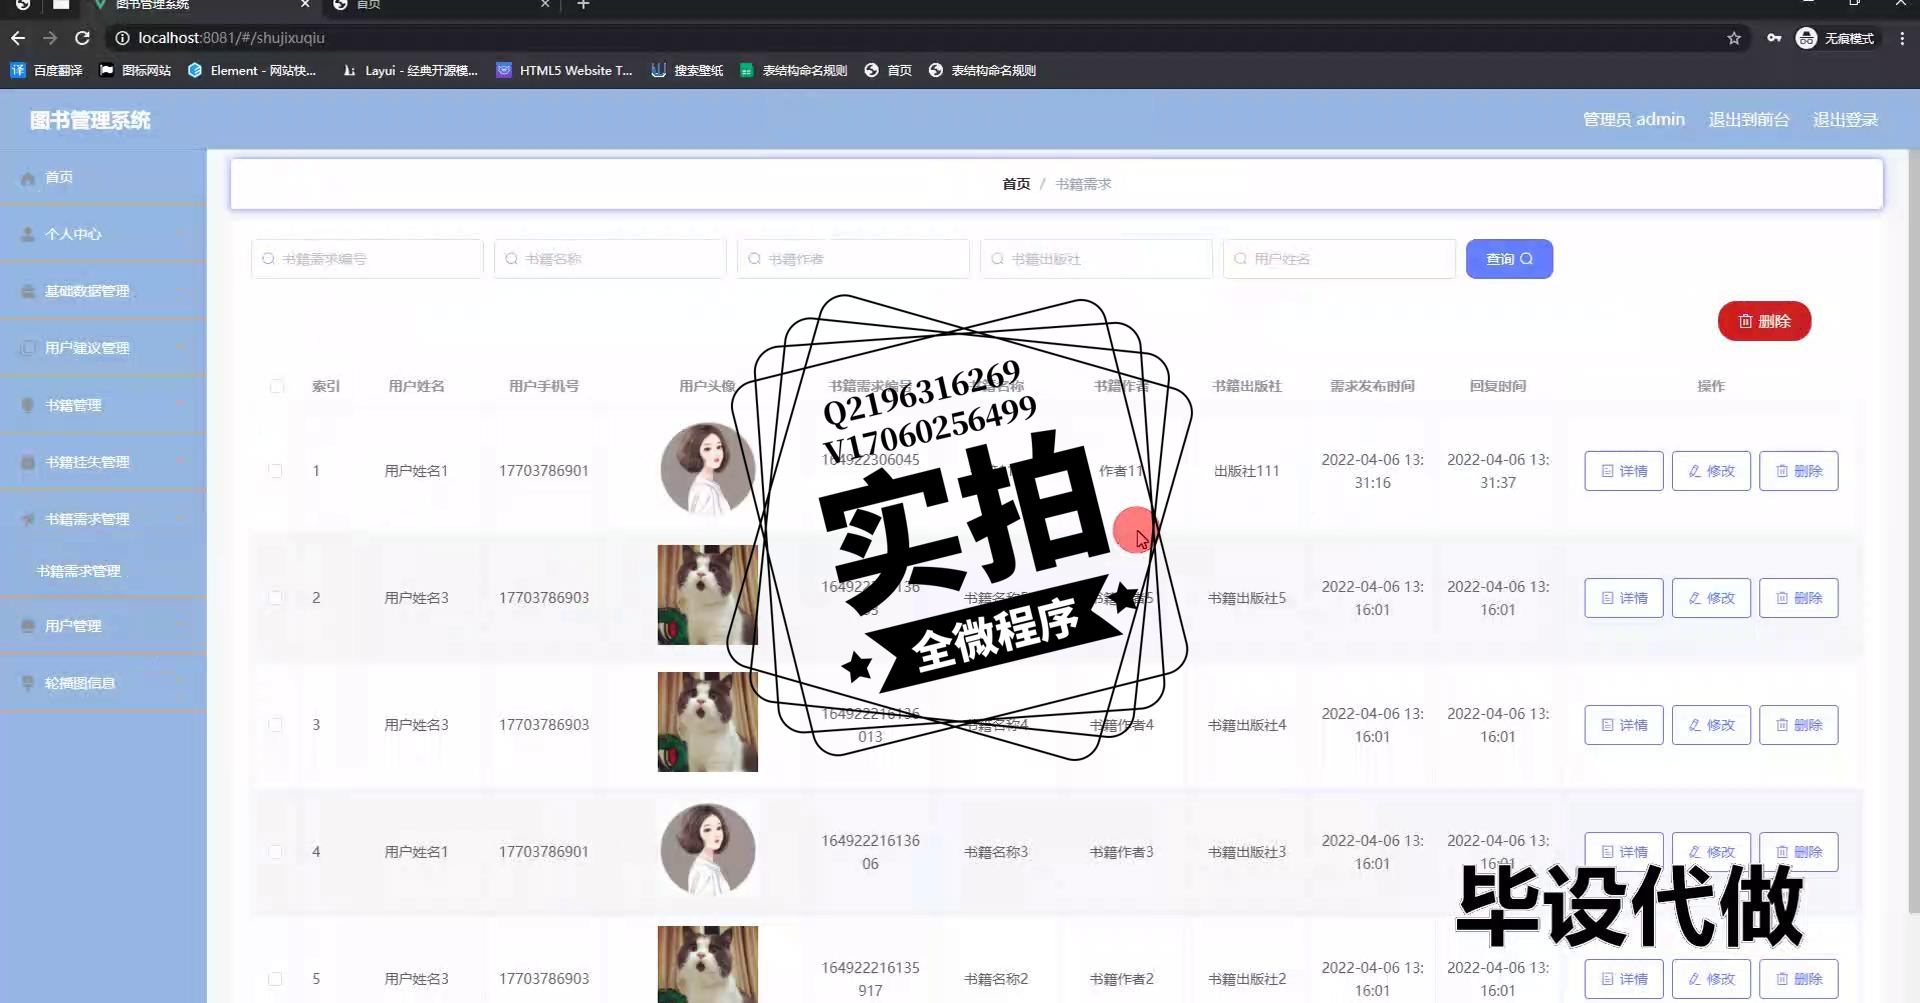Reload the page with refresh icon
The height and width of the screenshot is (1003, 1920).
coord(83,38)
